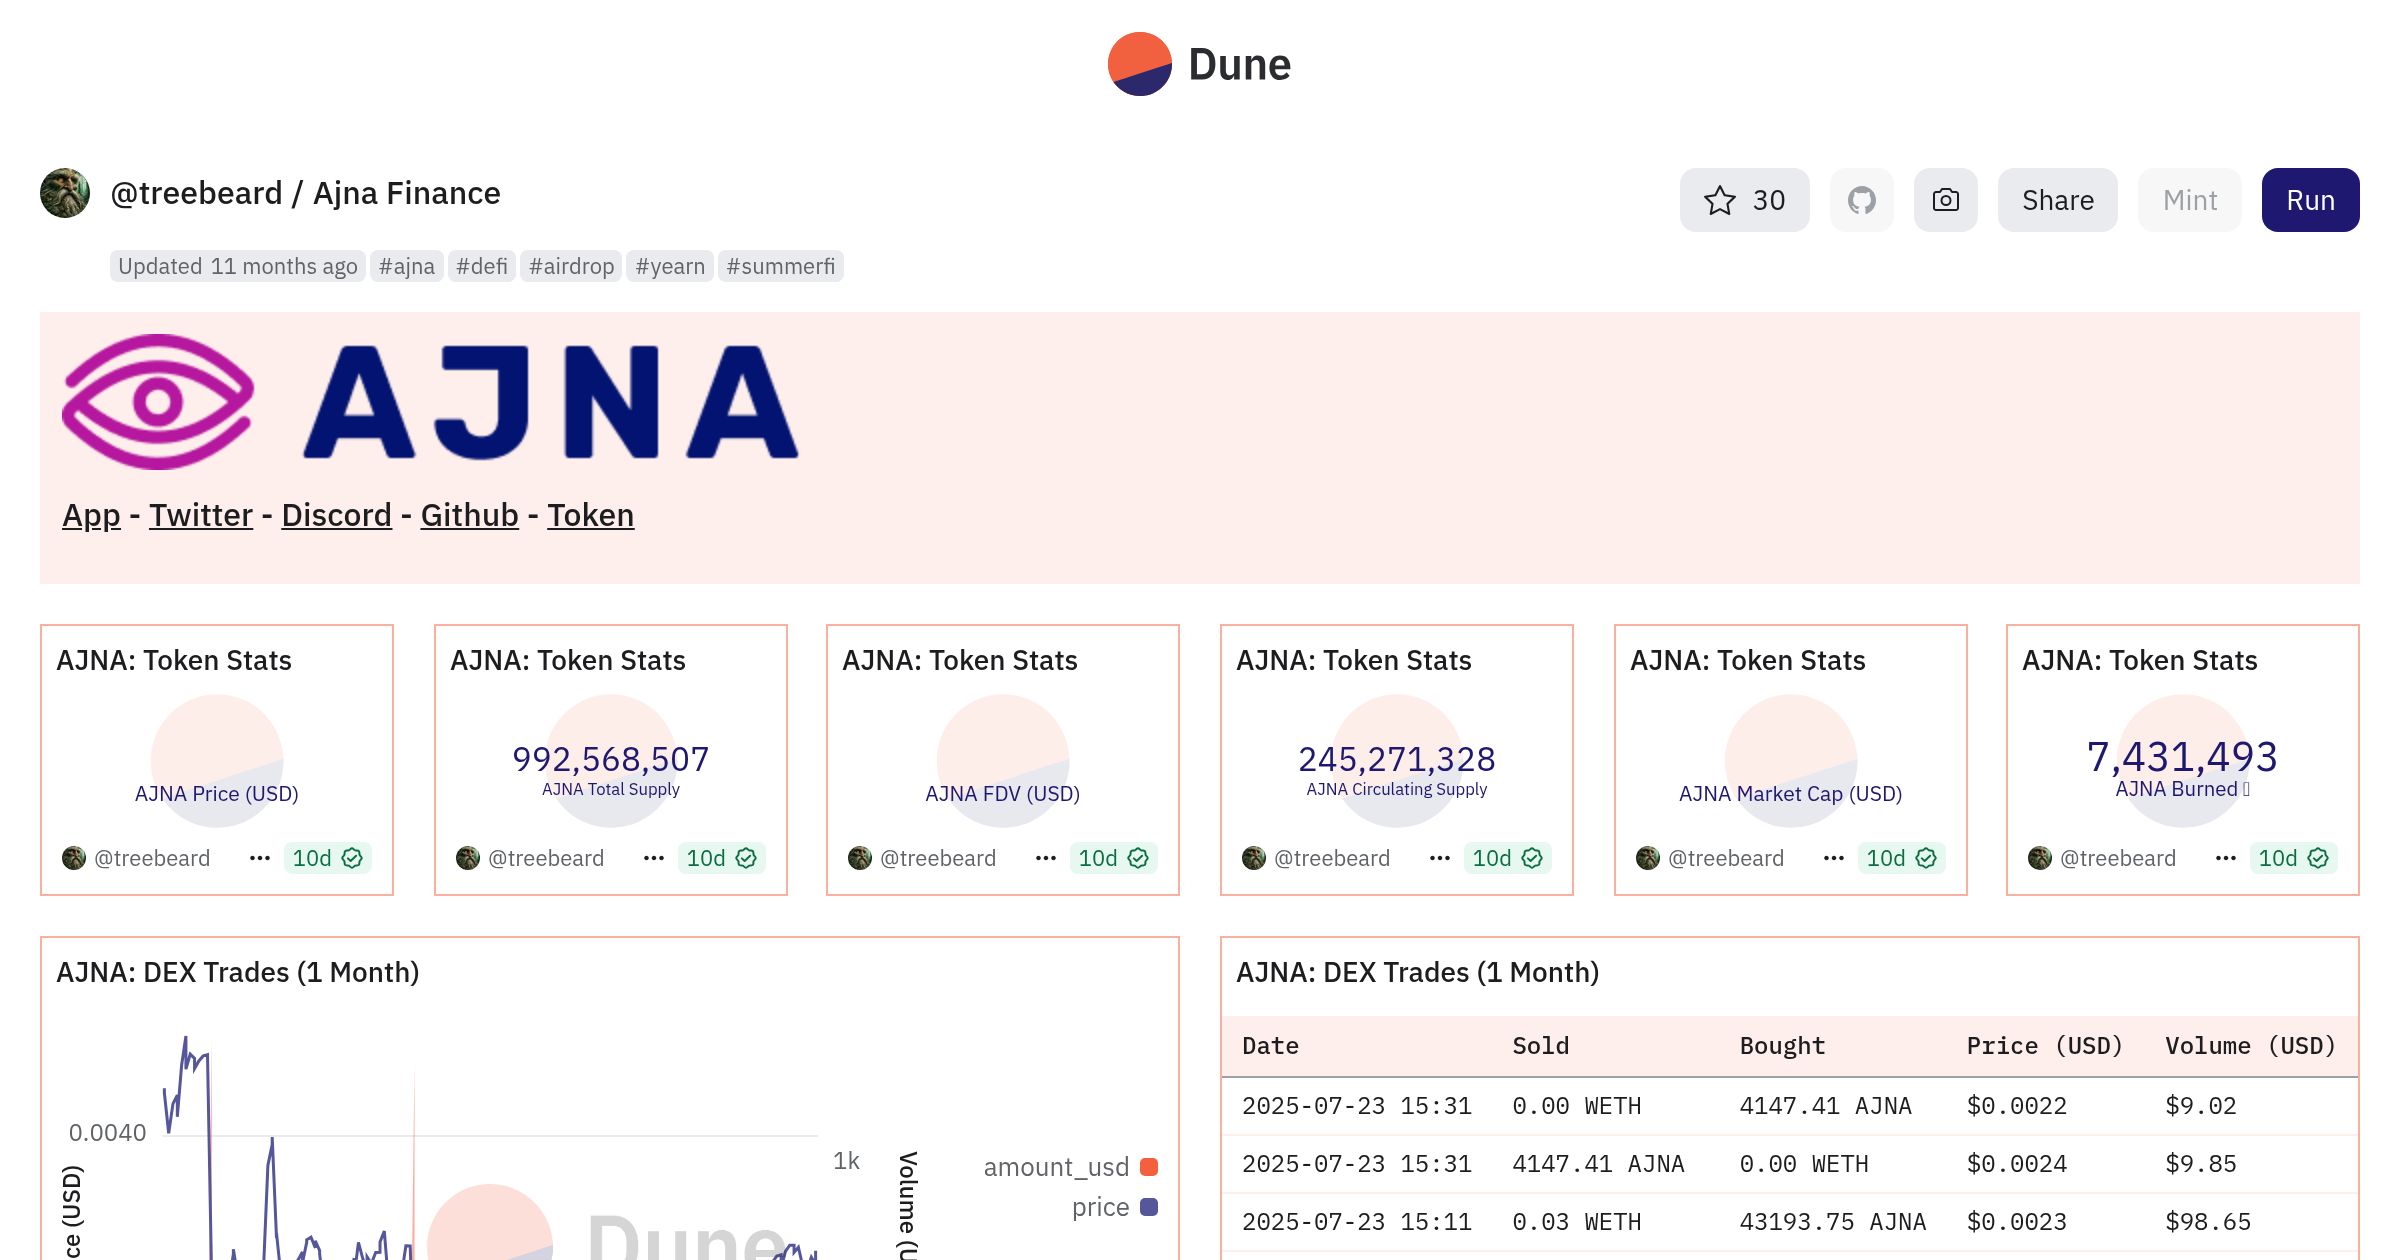Viewport: 2400px width, 1260px height.
Task: Click 10d freshness badge on AJNA Burned card
Action: (x=2294, y=858)
